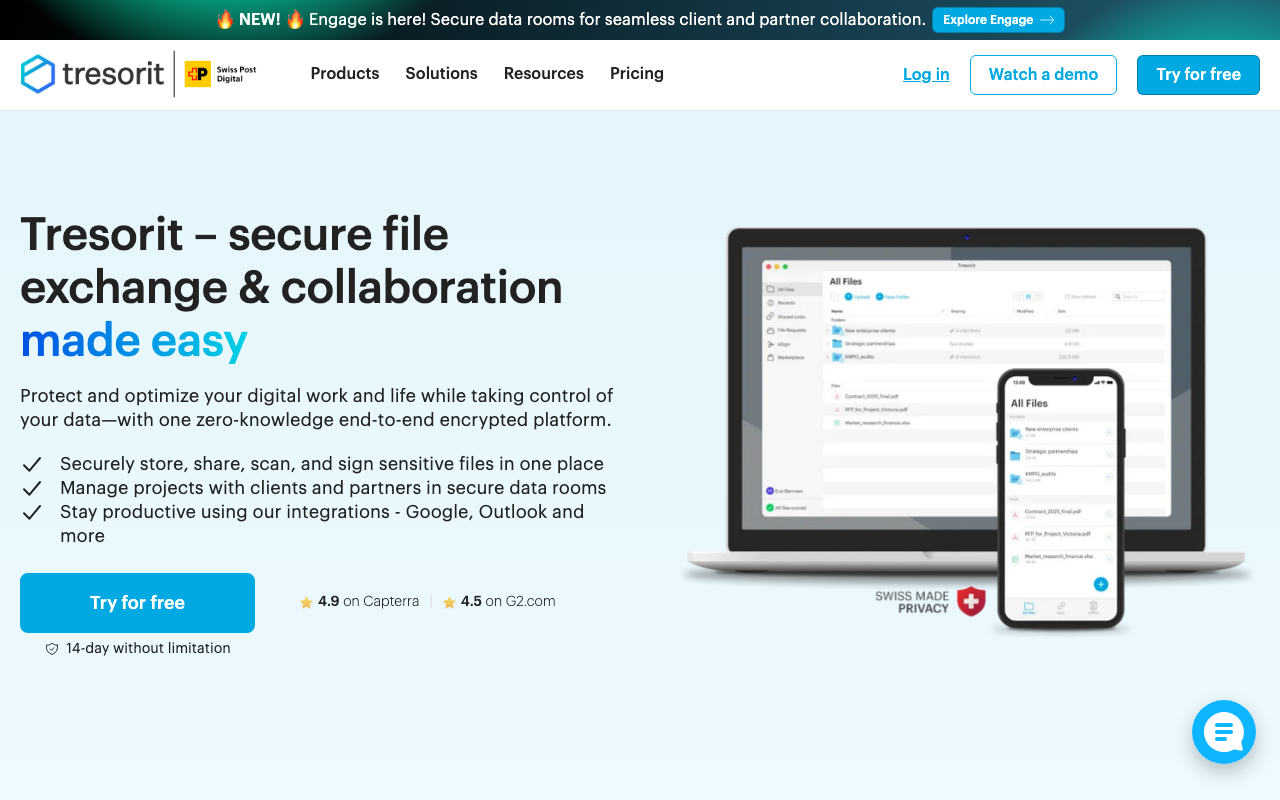The width and height of the screenshot is (1280, 800).
Task: Select the Offline icon in phone bottom bar
Action: (x=1093, y=605)
